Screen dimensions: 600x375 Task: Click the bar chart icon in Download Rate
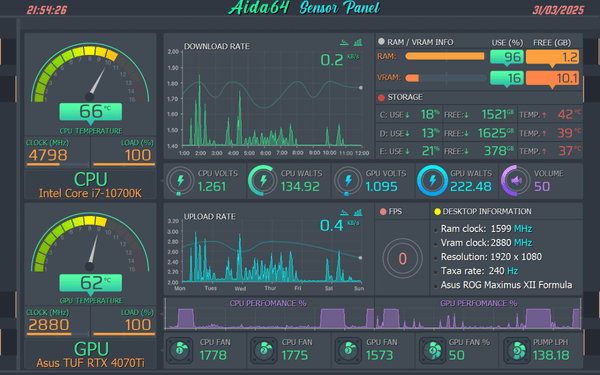pyautogui.click(x=358, y=42)
